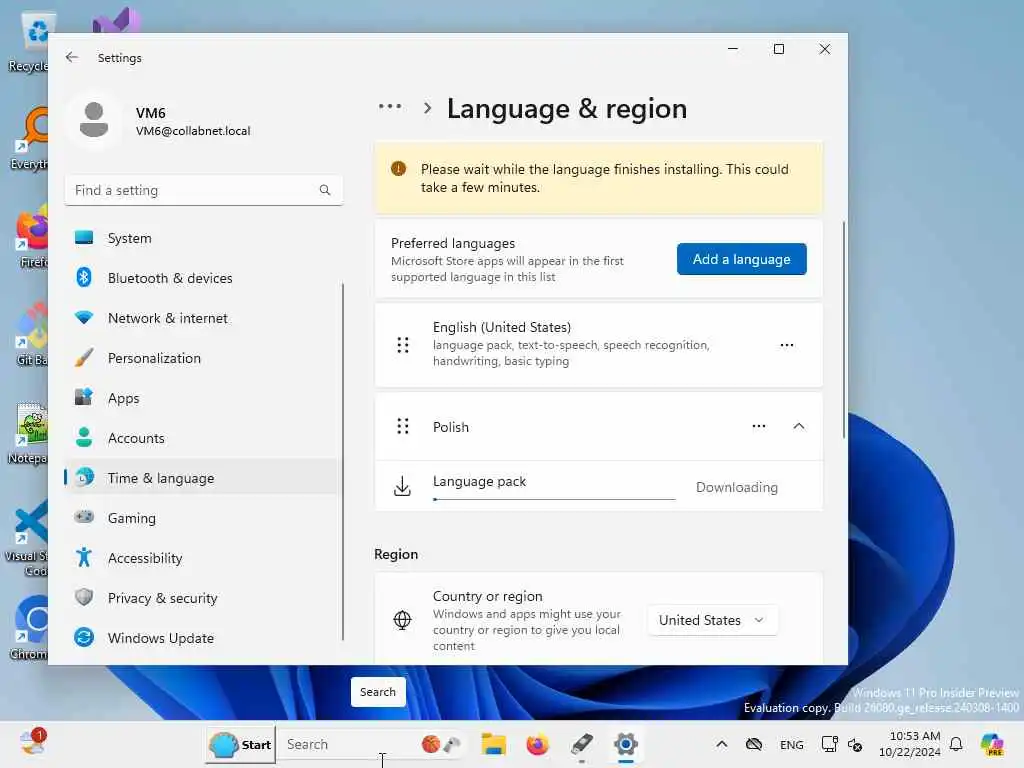Click the volume muted tray icon
The width and height of the screenshot is (1024, 768).
[x=855, y=744]
